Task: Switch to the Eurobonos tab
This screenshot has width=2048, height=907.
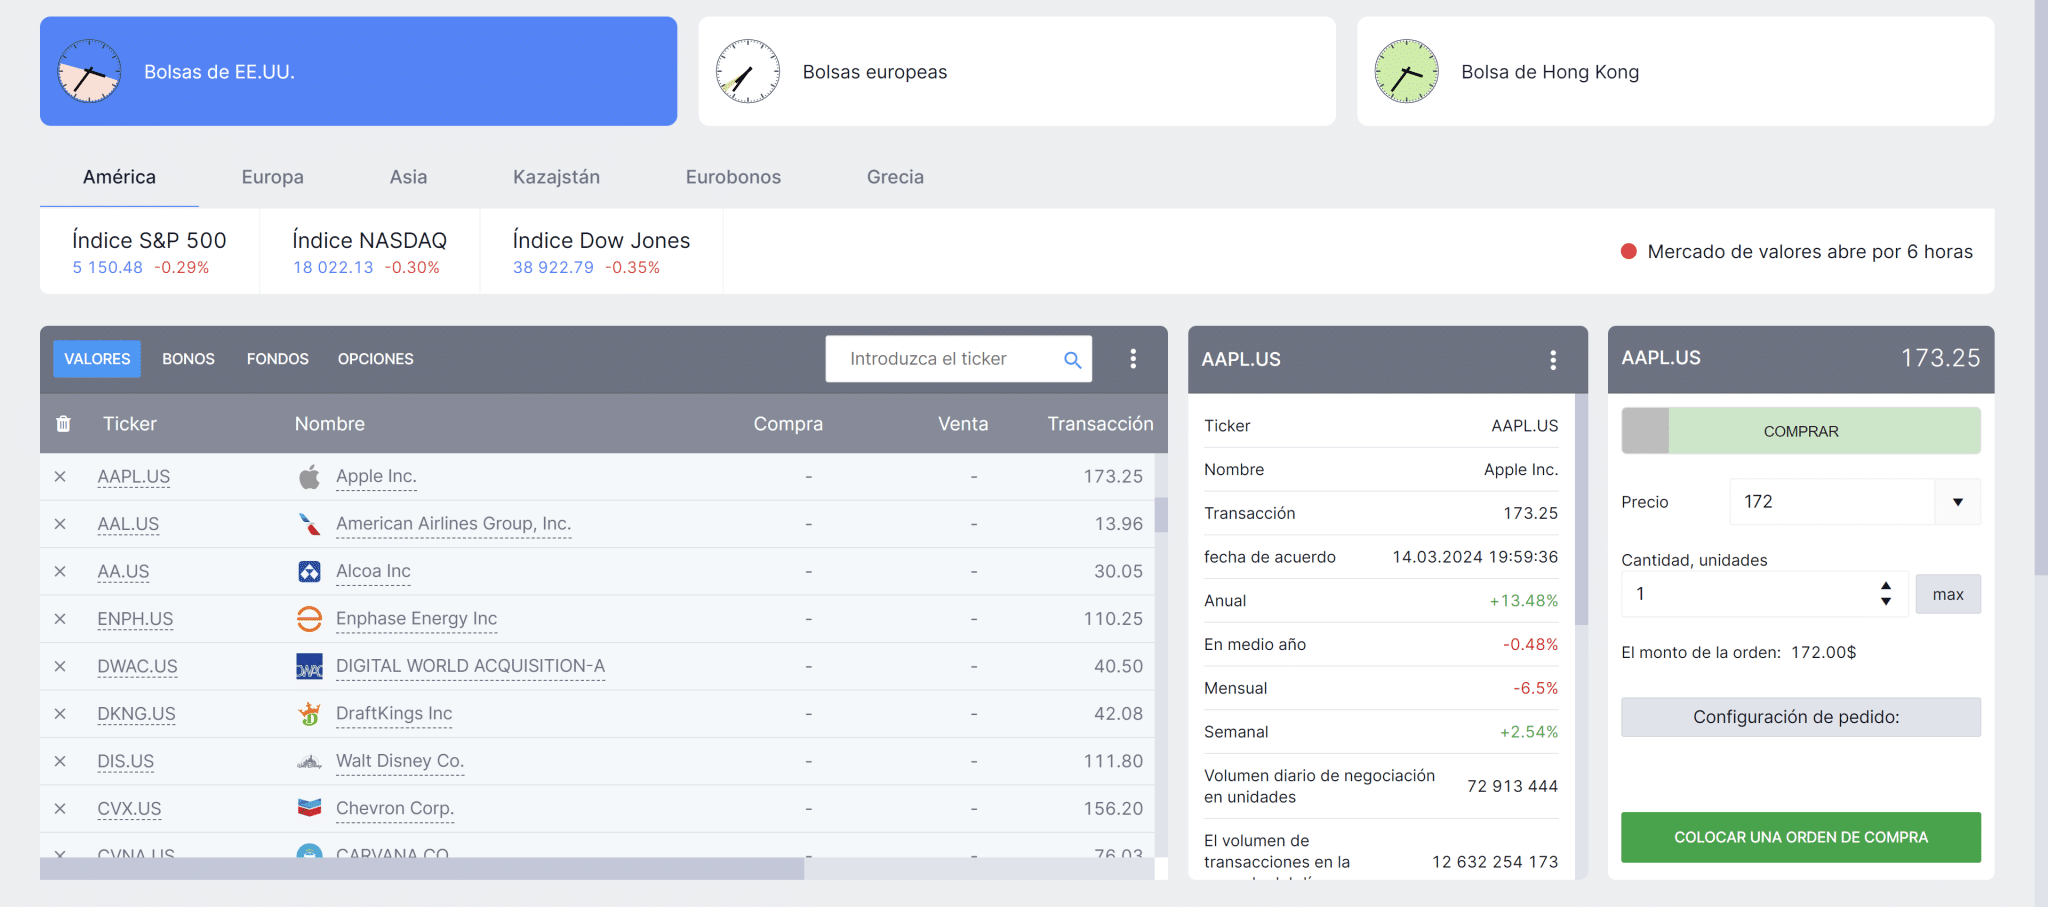Action: [733, 177]
